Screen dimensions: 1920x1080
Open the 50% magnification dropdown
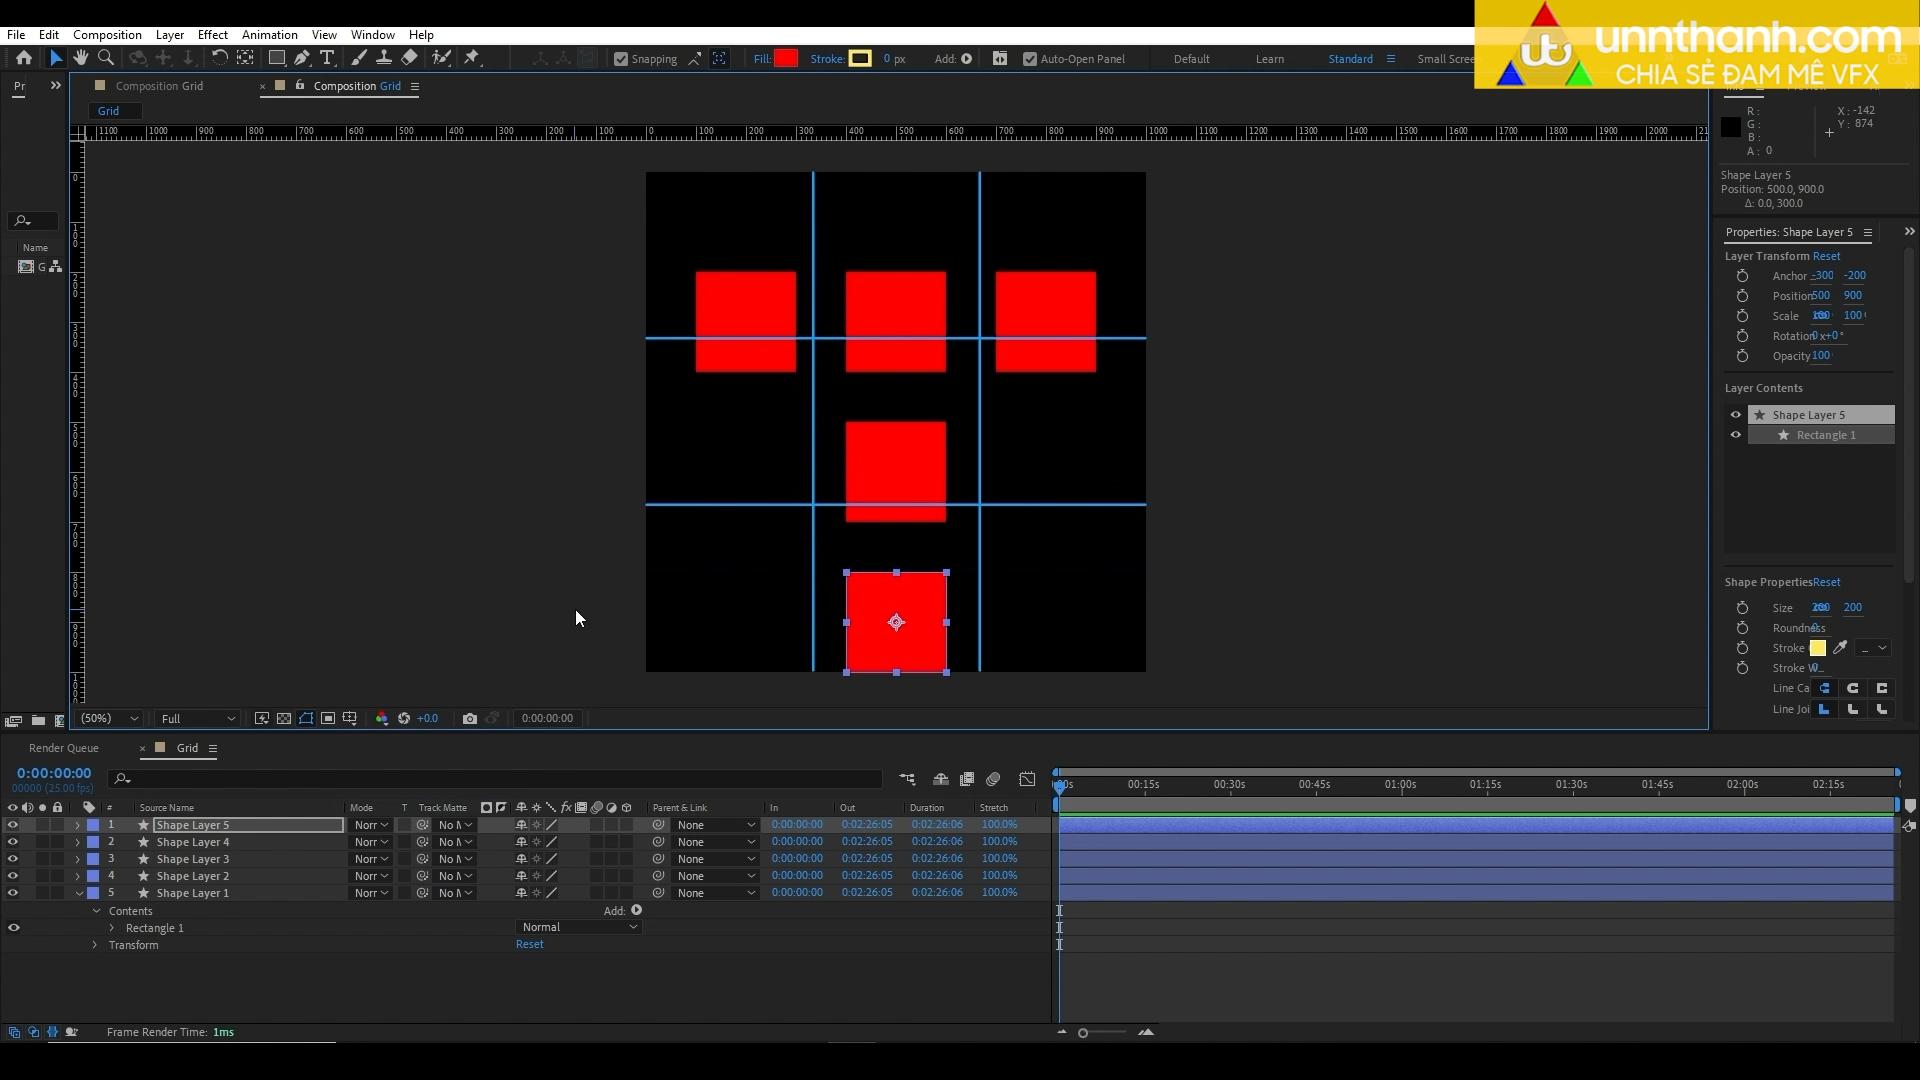[109, 719]
